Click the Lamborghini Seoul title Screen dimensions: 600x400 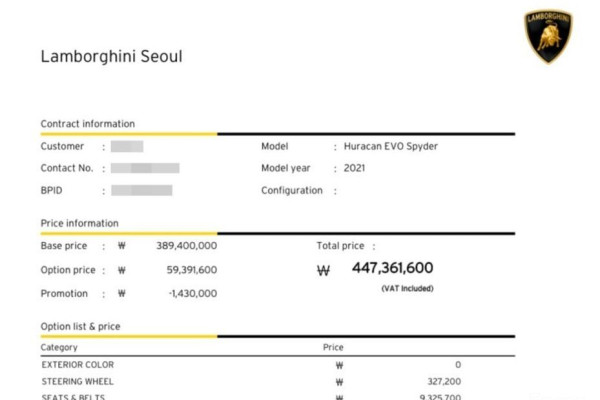111,56
